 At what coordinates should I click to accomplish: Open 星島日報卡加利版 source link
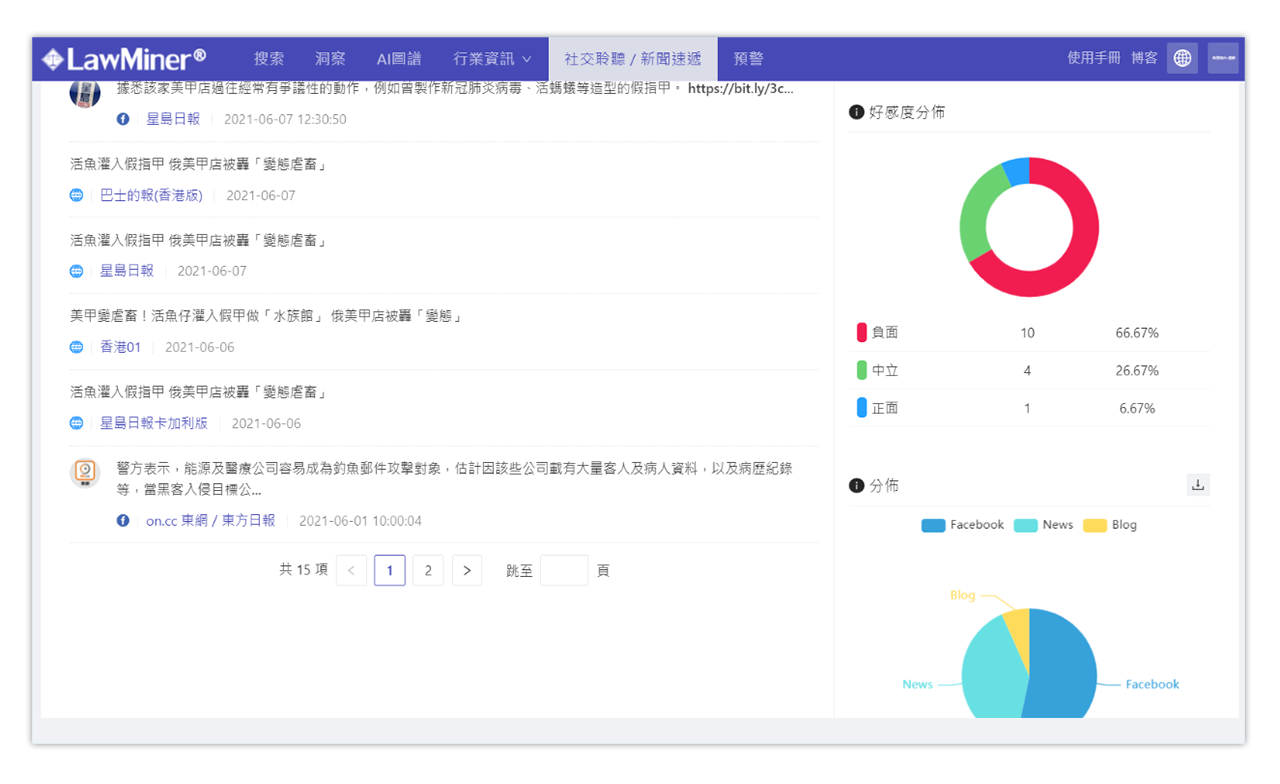pyautogui.click(x=154, y=423)
